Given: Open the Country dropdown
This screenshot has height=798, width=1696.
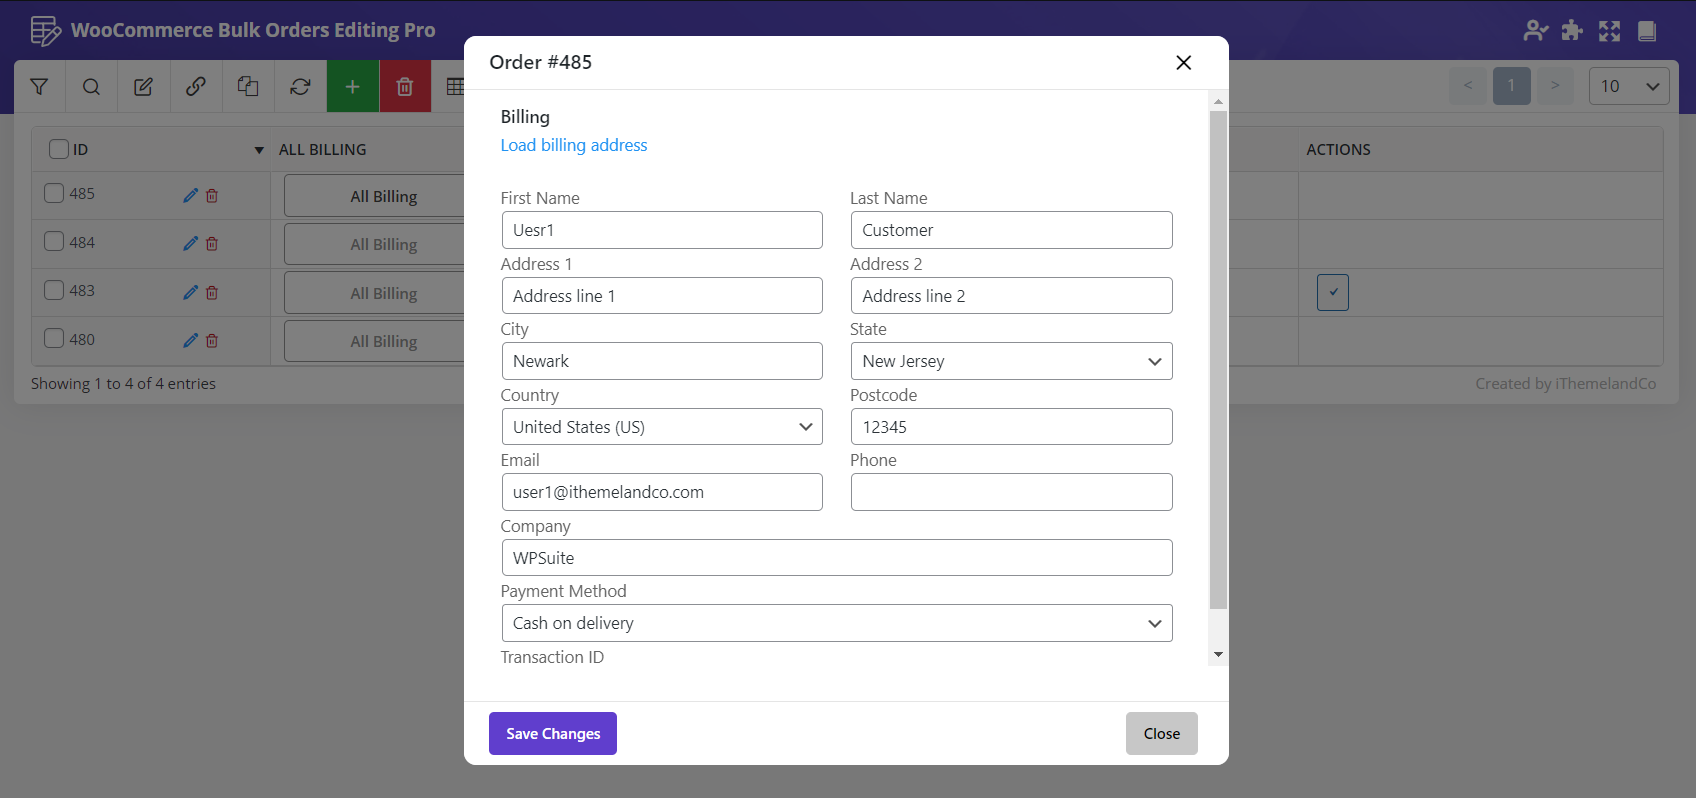Looking at the screenshot, I should (661, 427).
